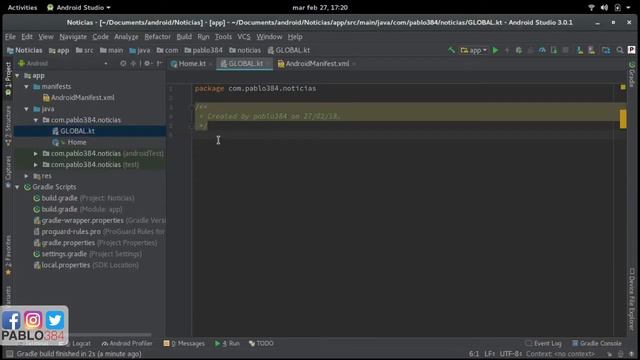
Task: Open the Refactor menu
Action: point(158,37)
